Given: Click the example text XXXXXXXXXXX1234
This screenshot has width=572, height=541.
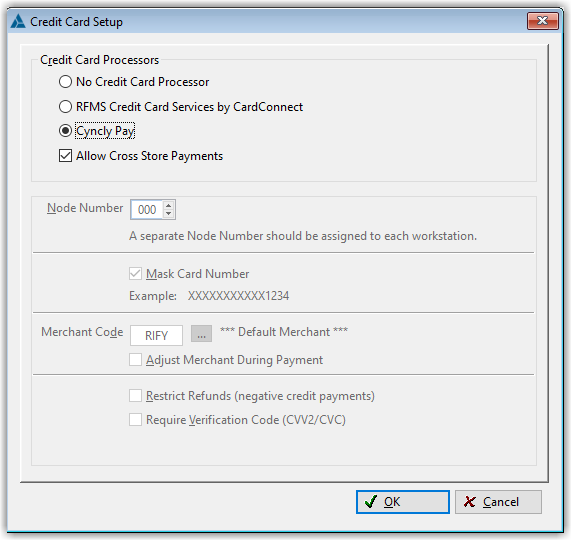Looking at the screenshot, I should (239, 296).
